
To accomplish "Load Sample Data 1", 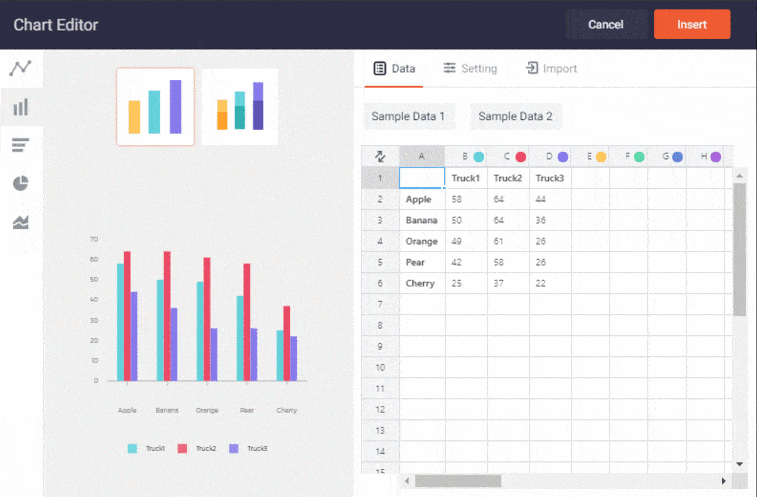I will pyautogui.click(x=408, y=116).
